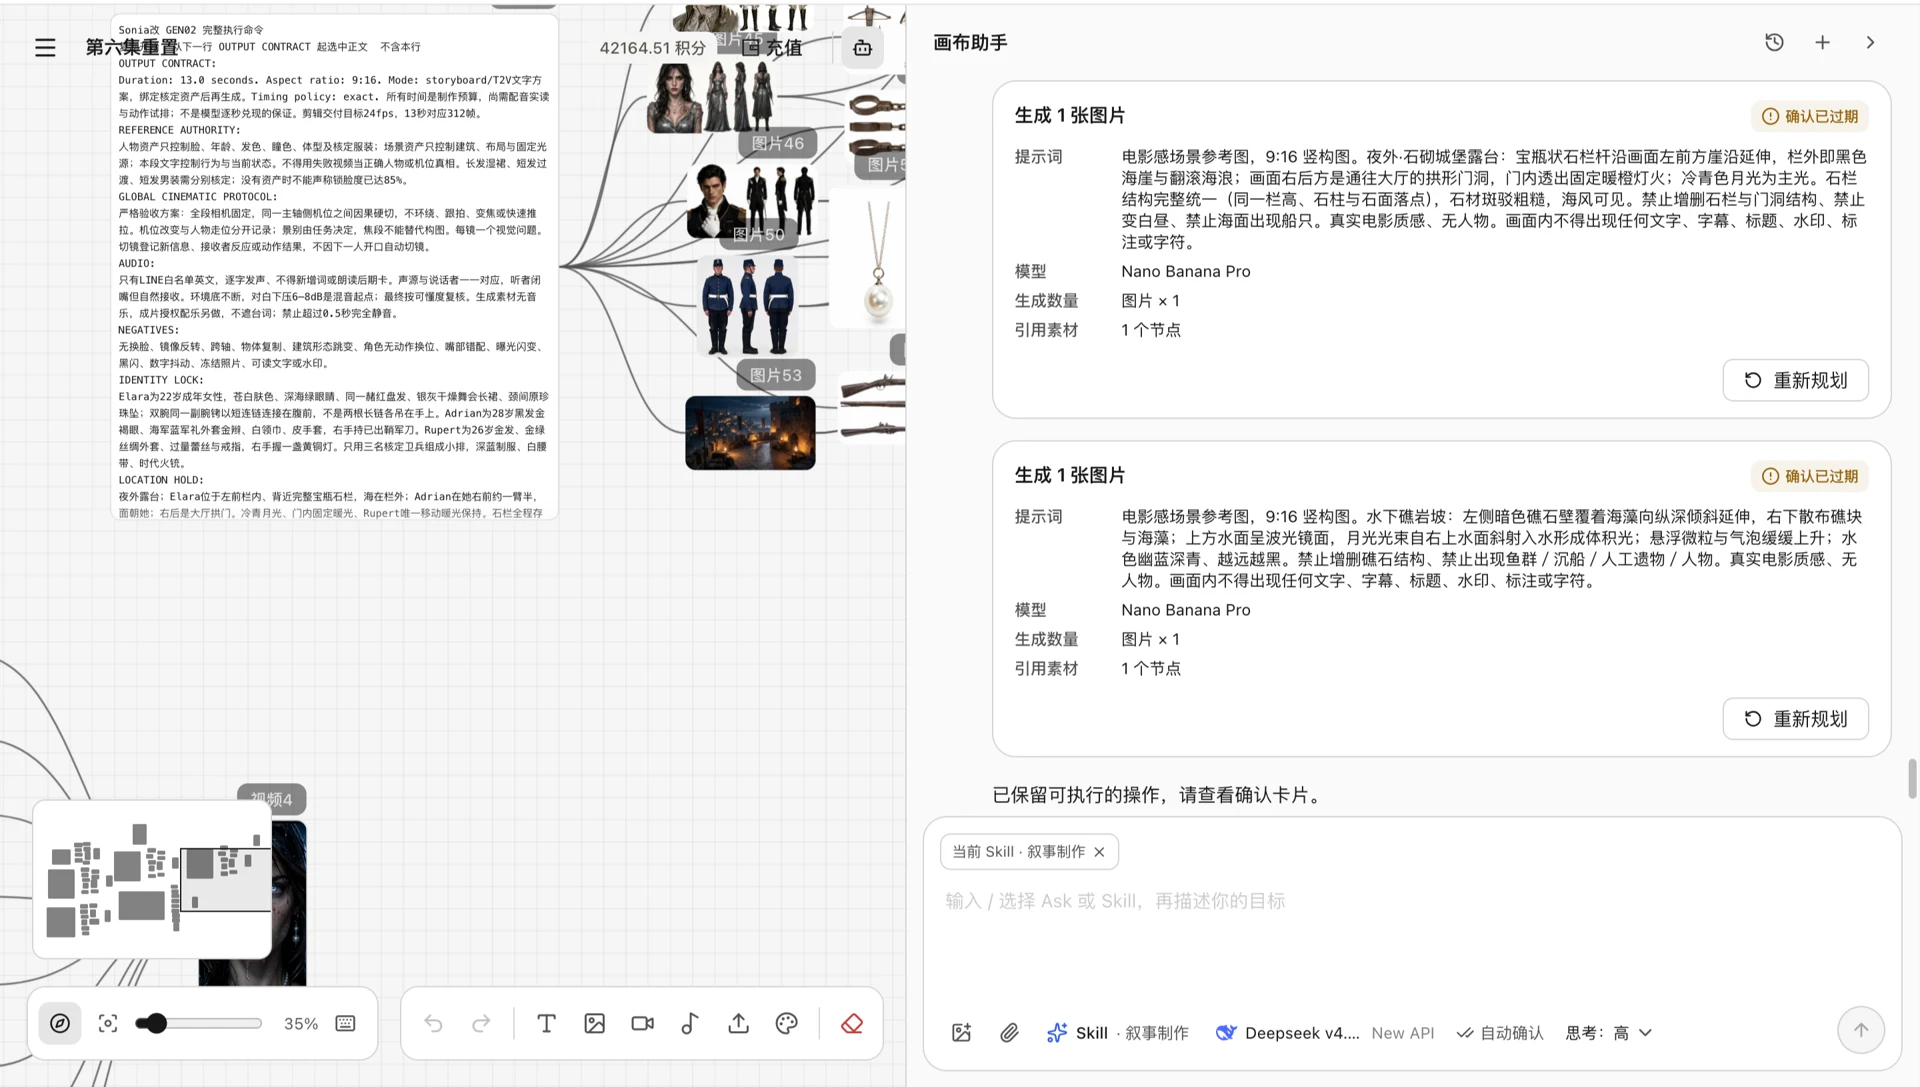
Task: Click the 充值 recharge button
Action: click(773, 47)
